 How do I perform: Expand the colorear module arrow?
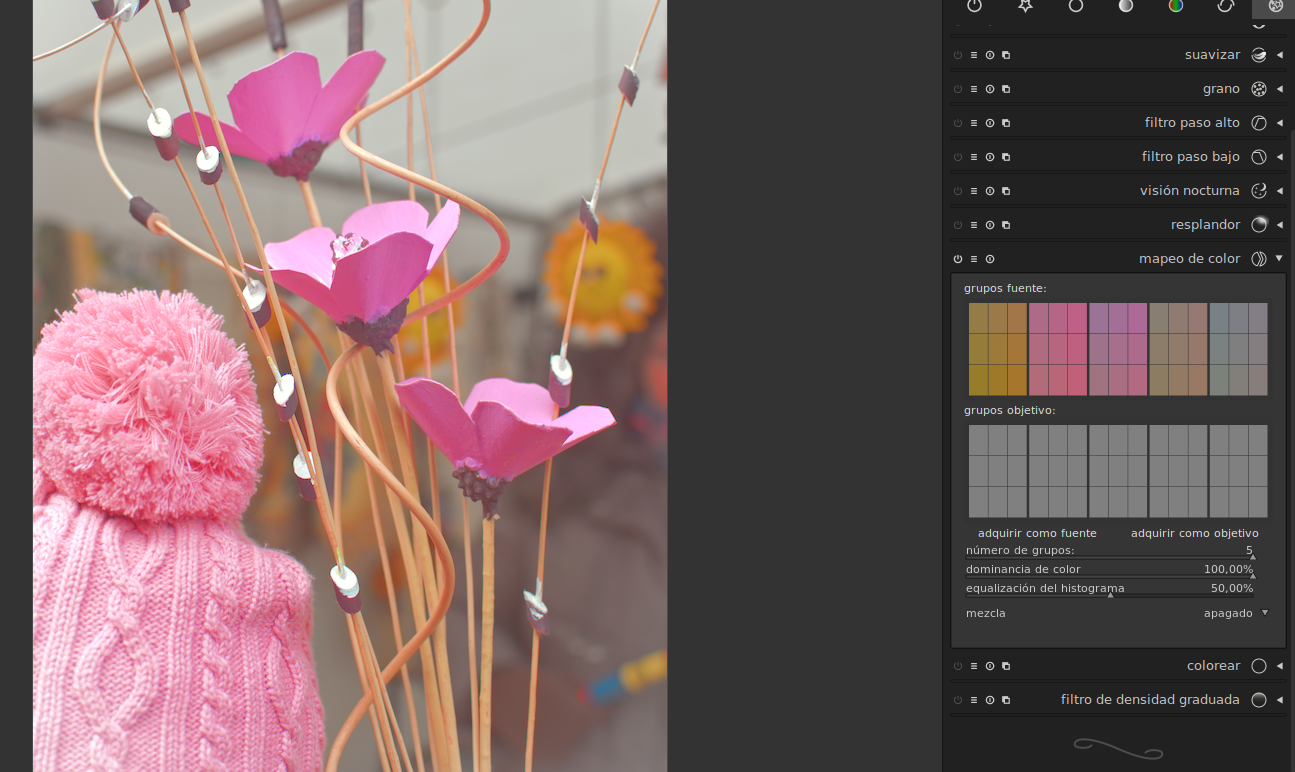pos(1280,666)
